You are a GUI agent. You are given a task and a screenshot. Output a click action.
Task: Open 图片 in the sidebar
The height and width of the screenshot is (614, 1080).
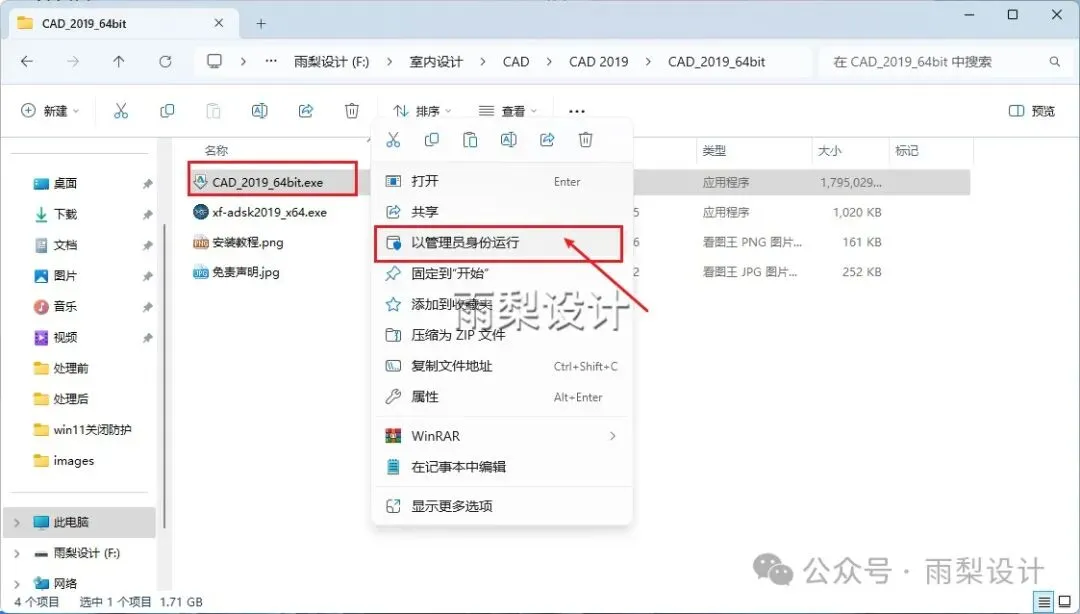pos(65,276)
